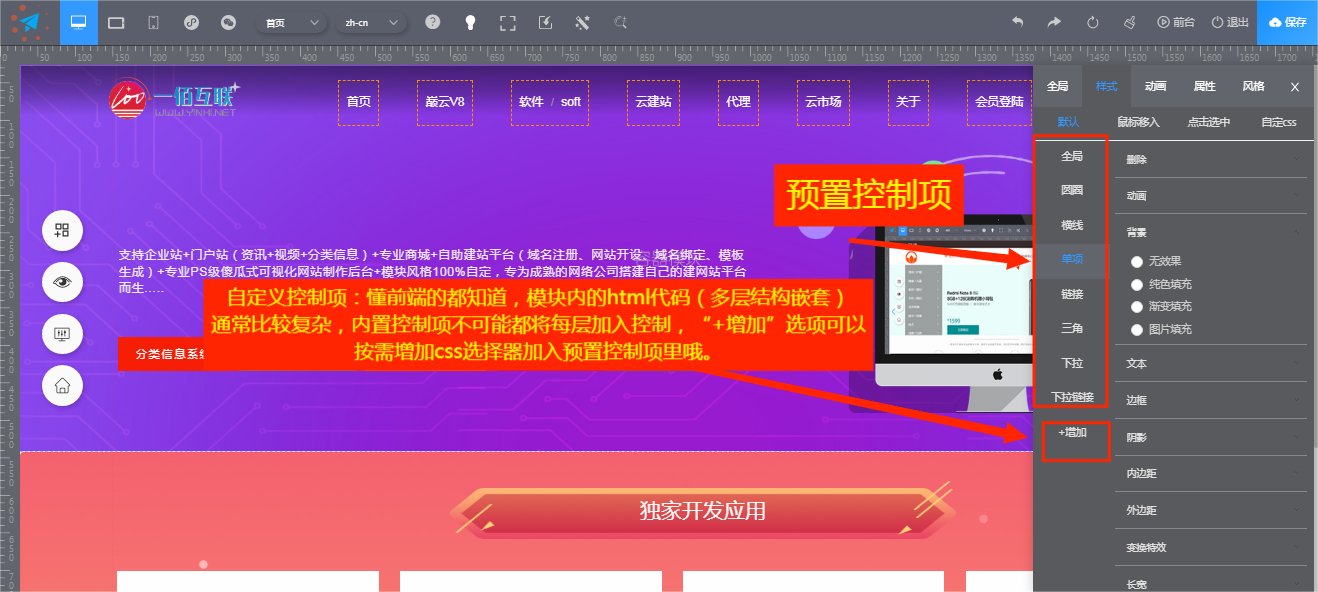
Task: Click the +增加 add selector button
Action: point(1072,433)
